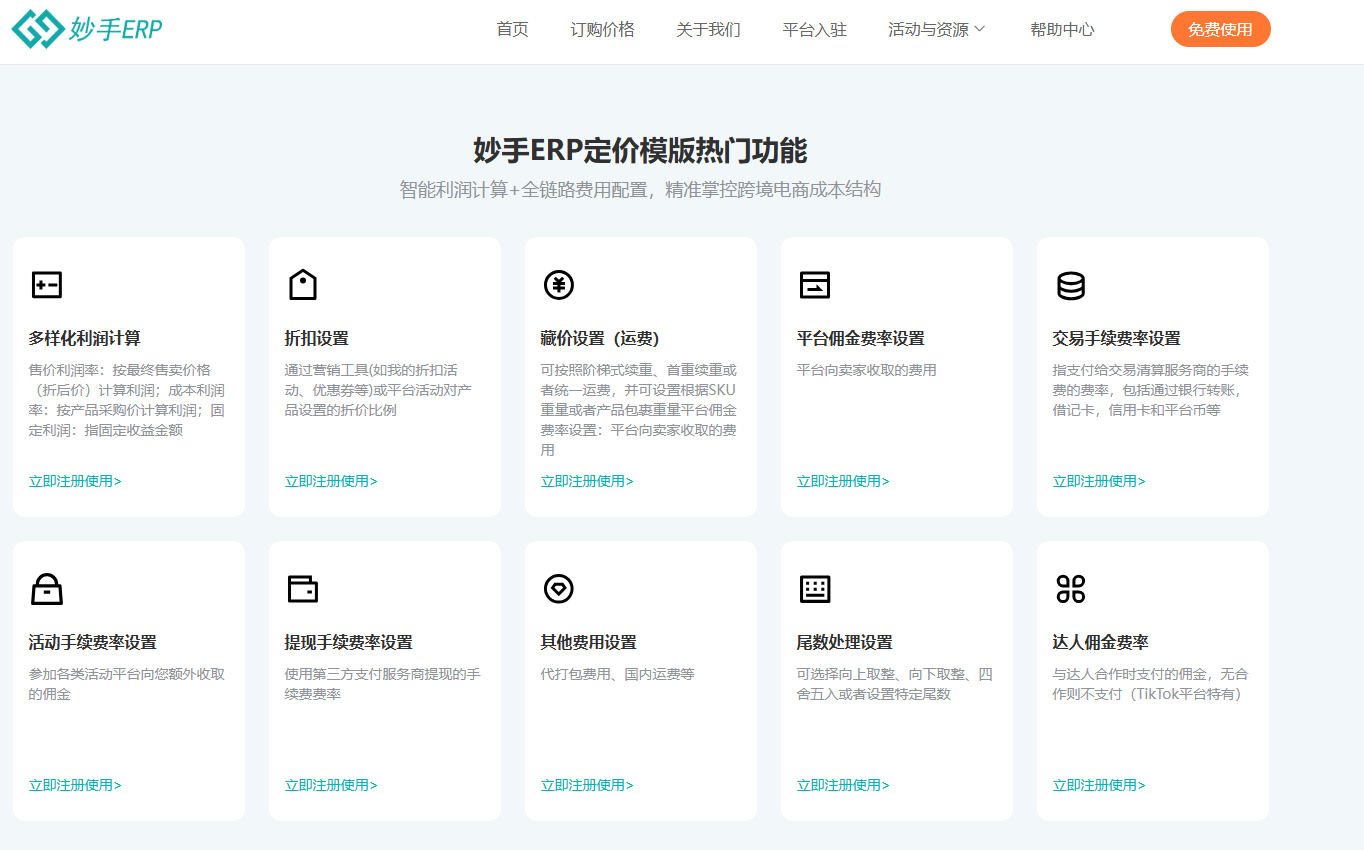Click the 其他费用设置 card title
Viewport: 1364px width, 850px height.
[x=589, y=642]
